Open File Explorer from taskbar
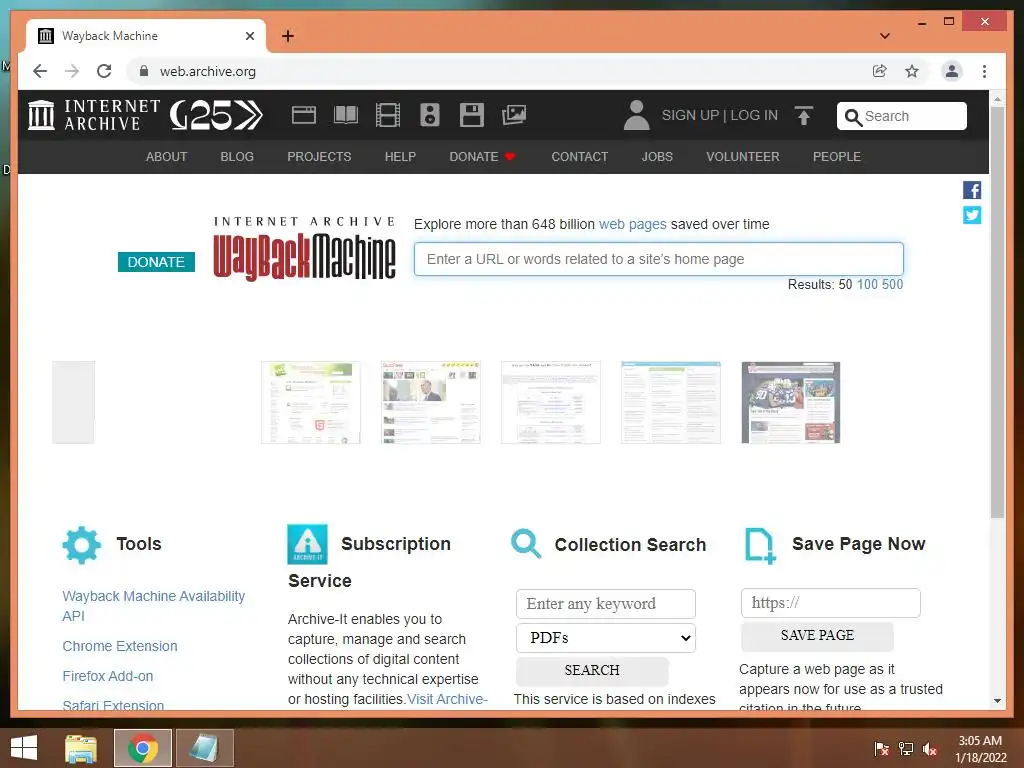Image resolution: width=1024 pixels, height=768 pixels. point(81,748)
